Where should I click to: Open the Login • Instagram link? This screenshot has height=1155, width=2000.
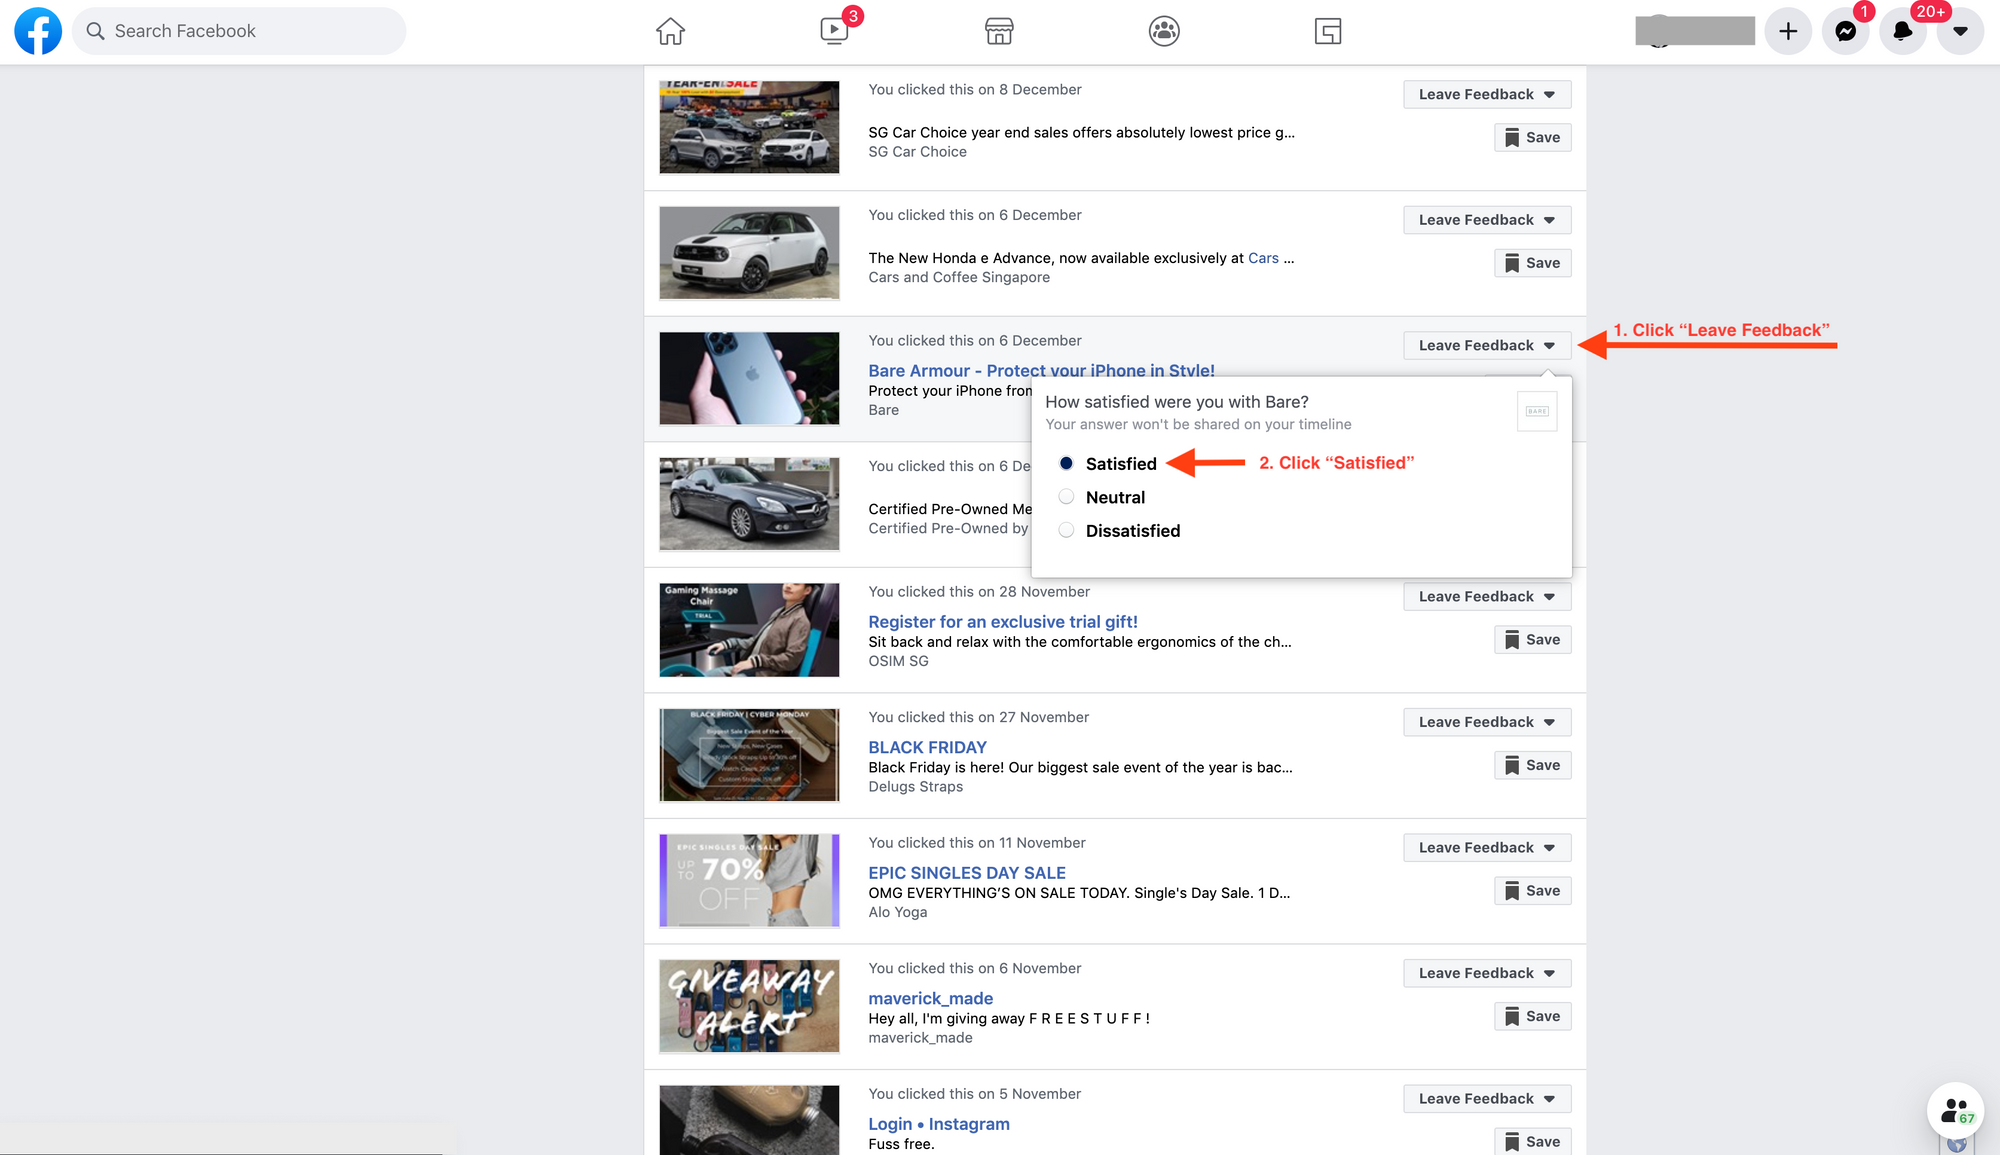(938, 1124)
